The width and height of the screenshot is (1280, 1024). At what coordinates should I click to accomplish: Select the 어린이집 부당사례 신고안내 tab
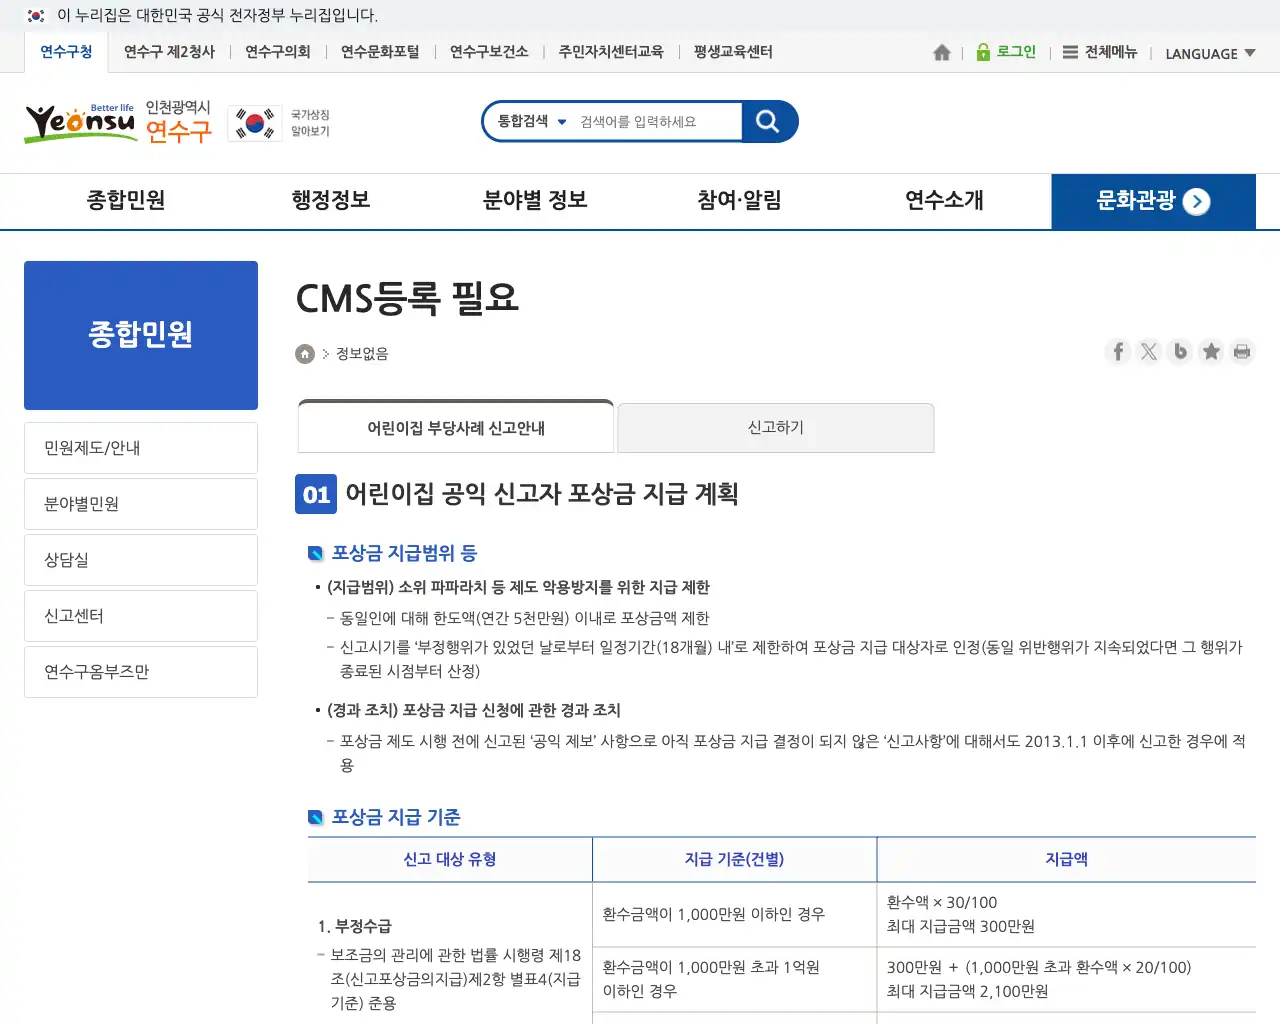456,428
